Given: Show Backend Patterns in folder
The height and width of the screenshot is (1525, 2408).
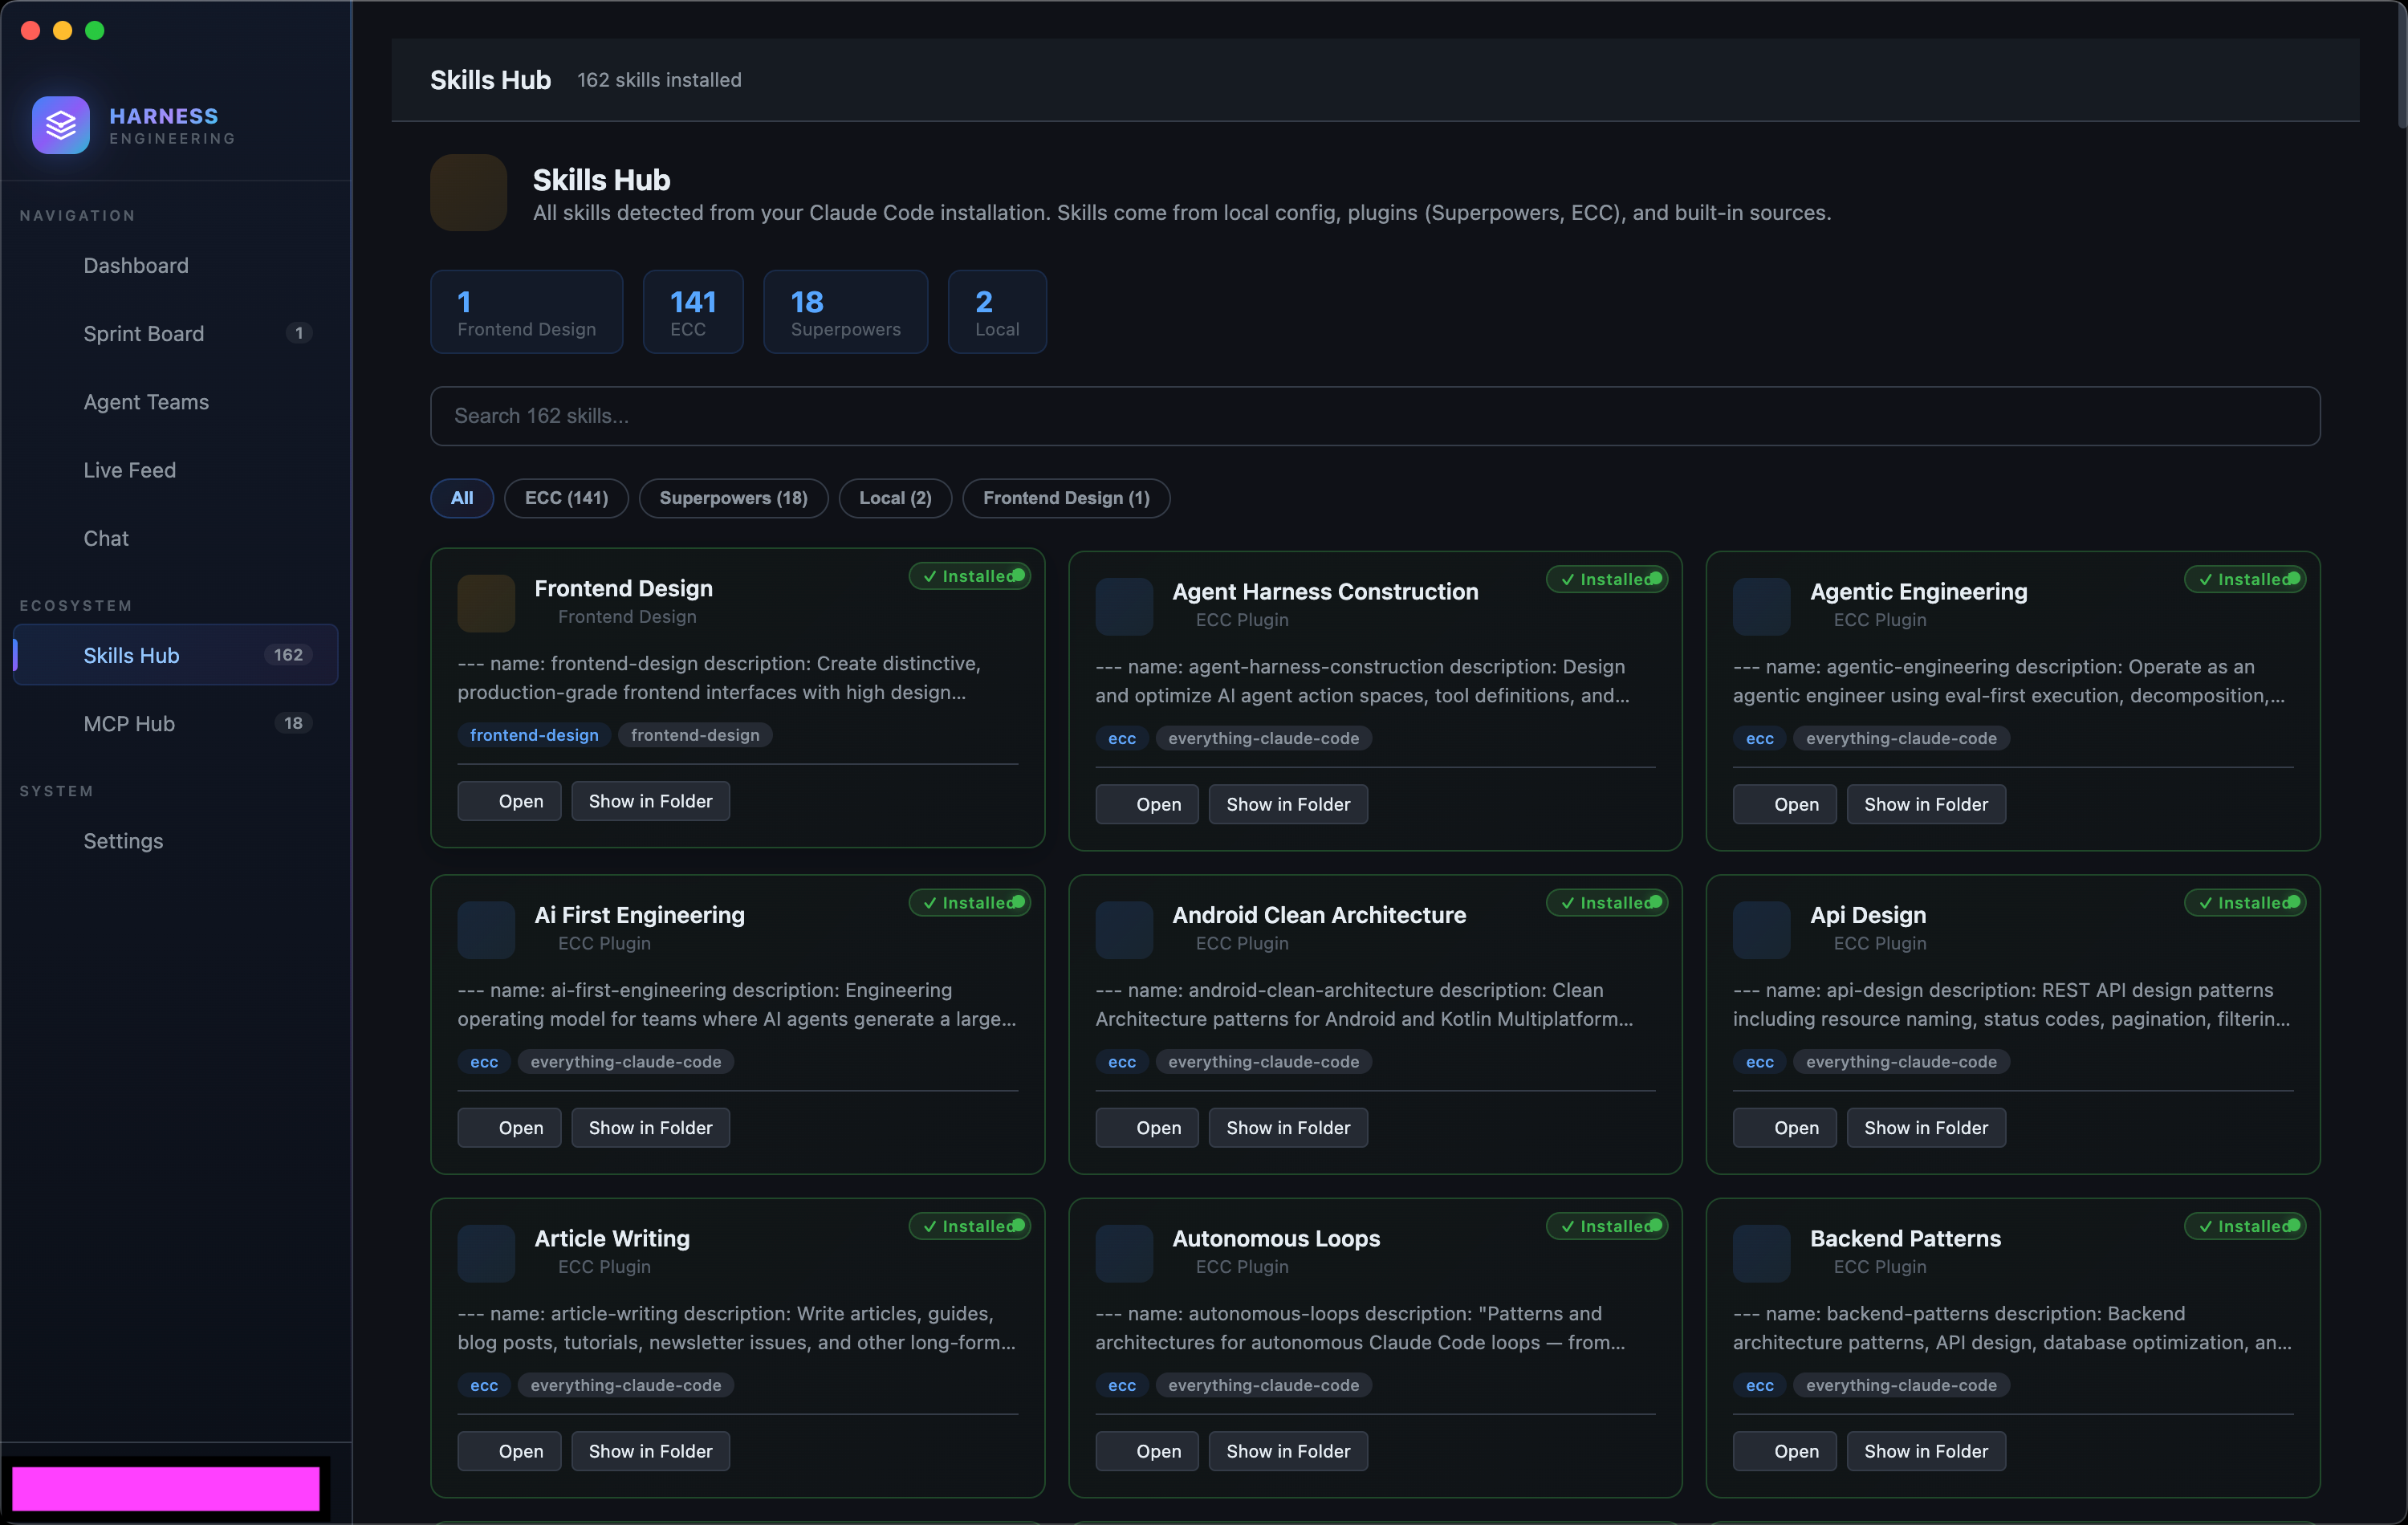Looking at the screenshot, I should click(x=1926, y=1451).
